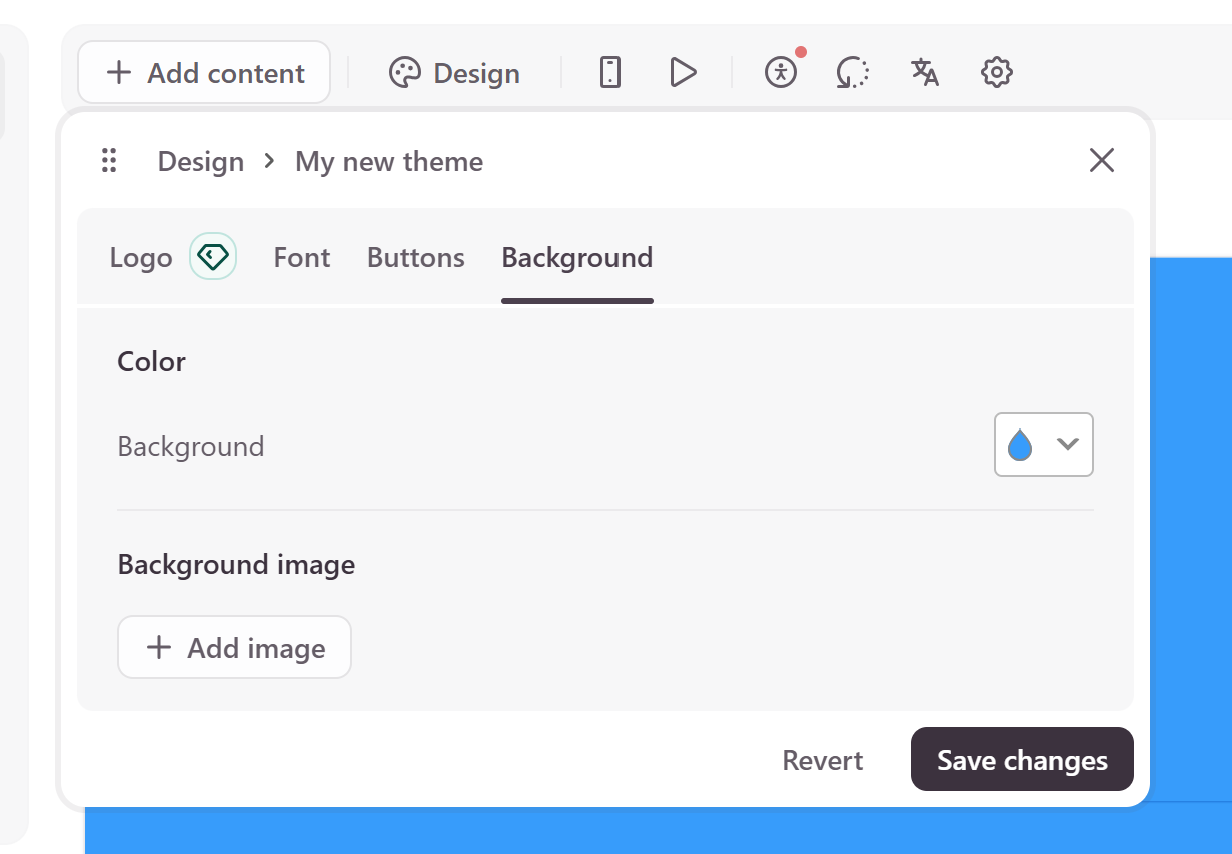Open the Design palette menu

(454, 73)
